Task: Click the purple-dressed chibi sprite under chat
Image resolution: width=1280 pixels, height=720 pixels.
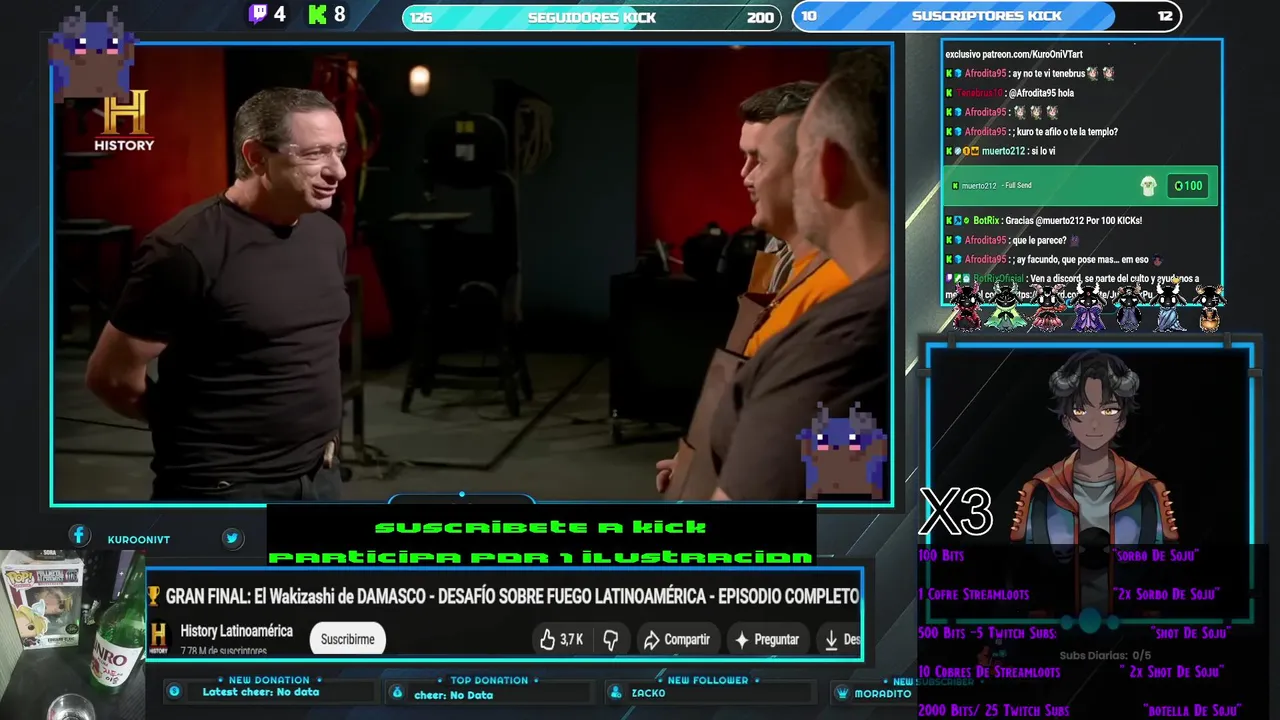Action: [1087, 308]
